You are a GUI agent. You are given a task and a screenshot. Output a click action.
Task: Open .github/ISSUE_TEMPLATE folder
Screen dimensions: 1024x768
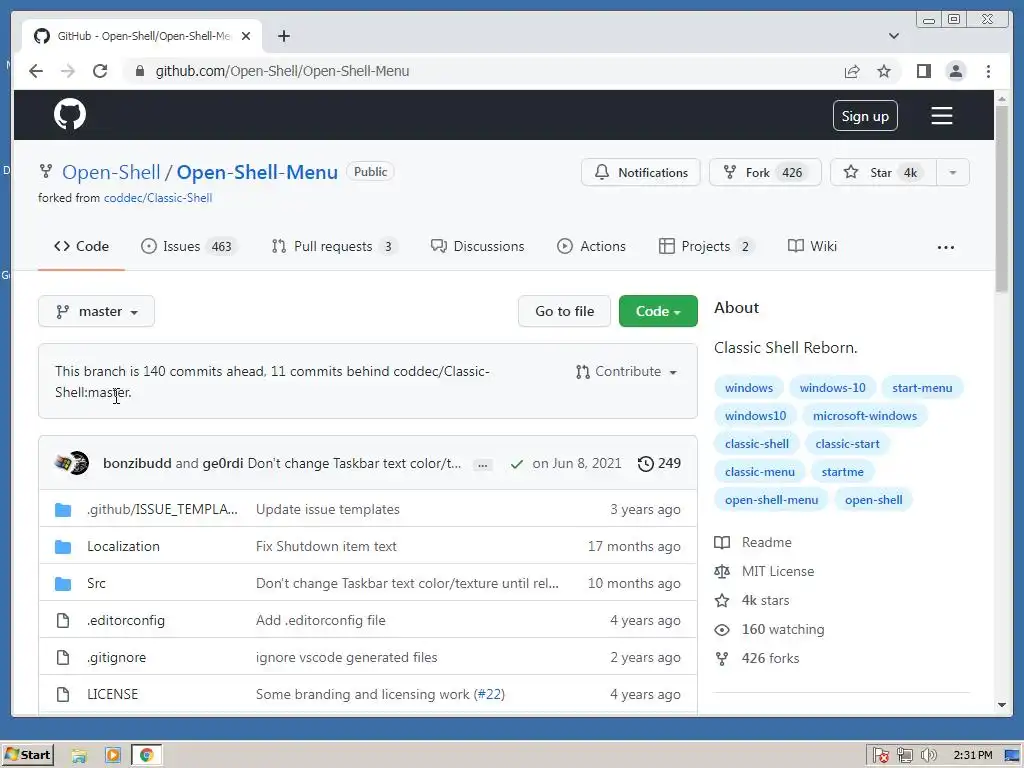coord(162,509)
